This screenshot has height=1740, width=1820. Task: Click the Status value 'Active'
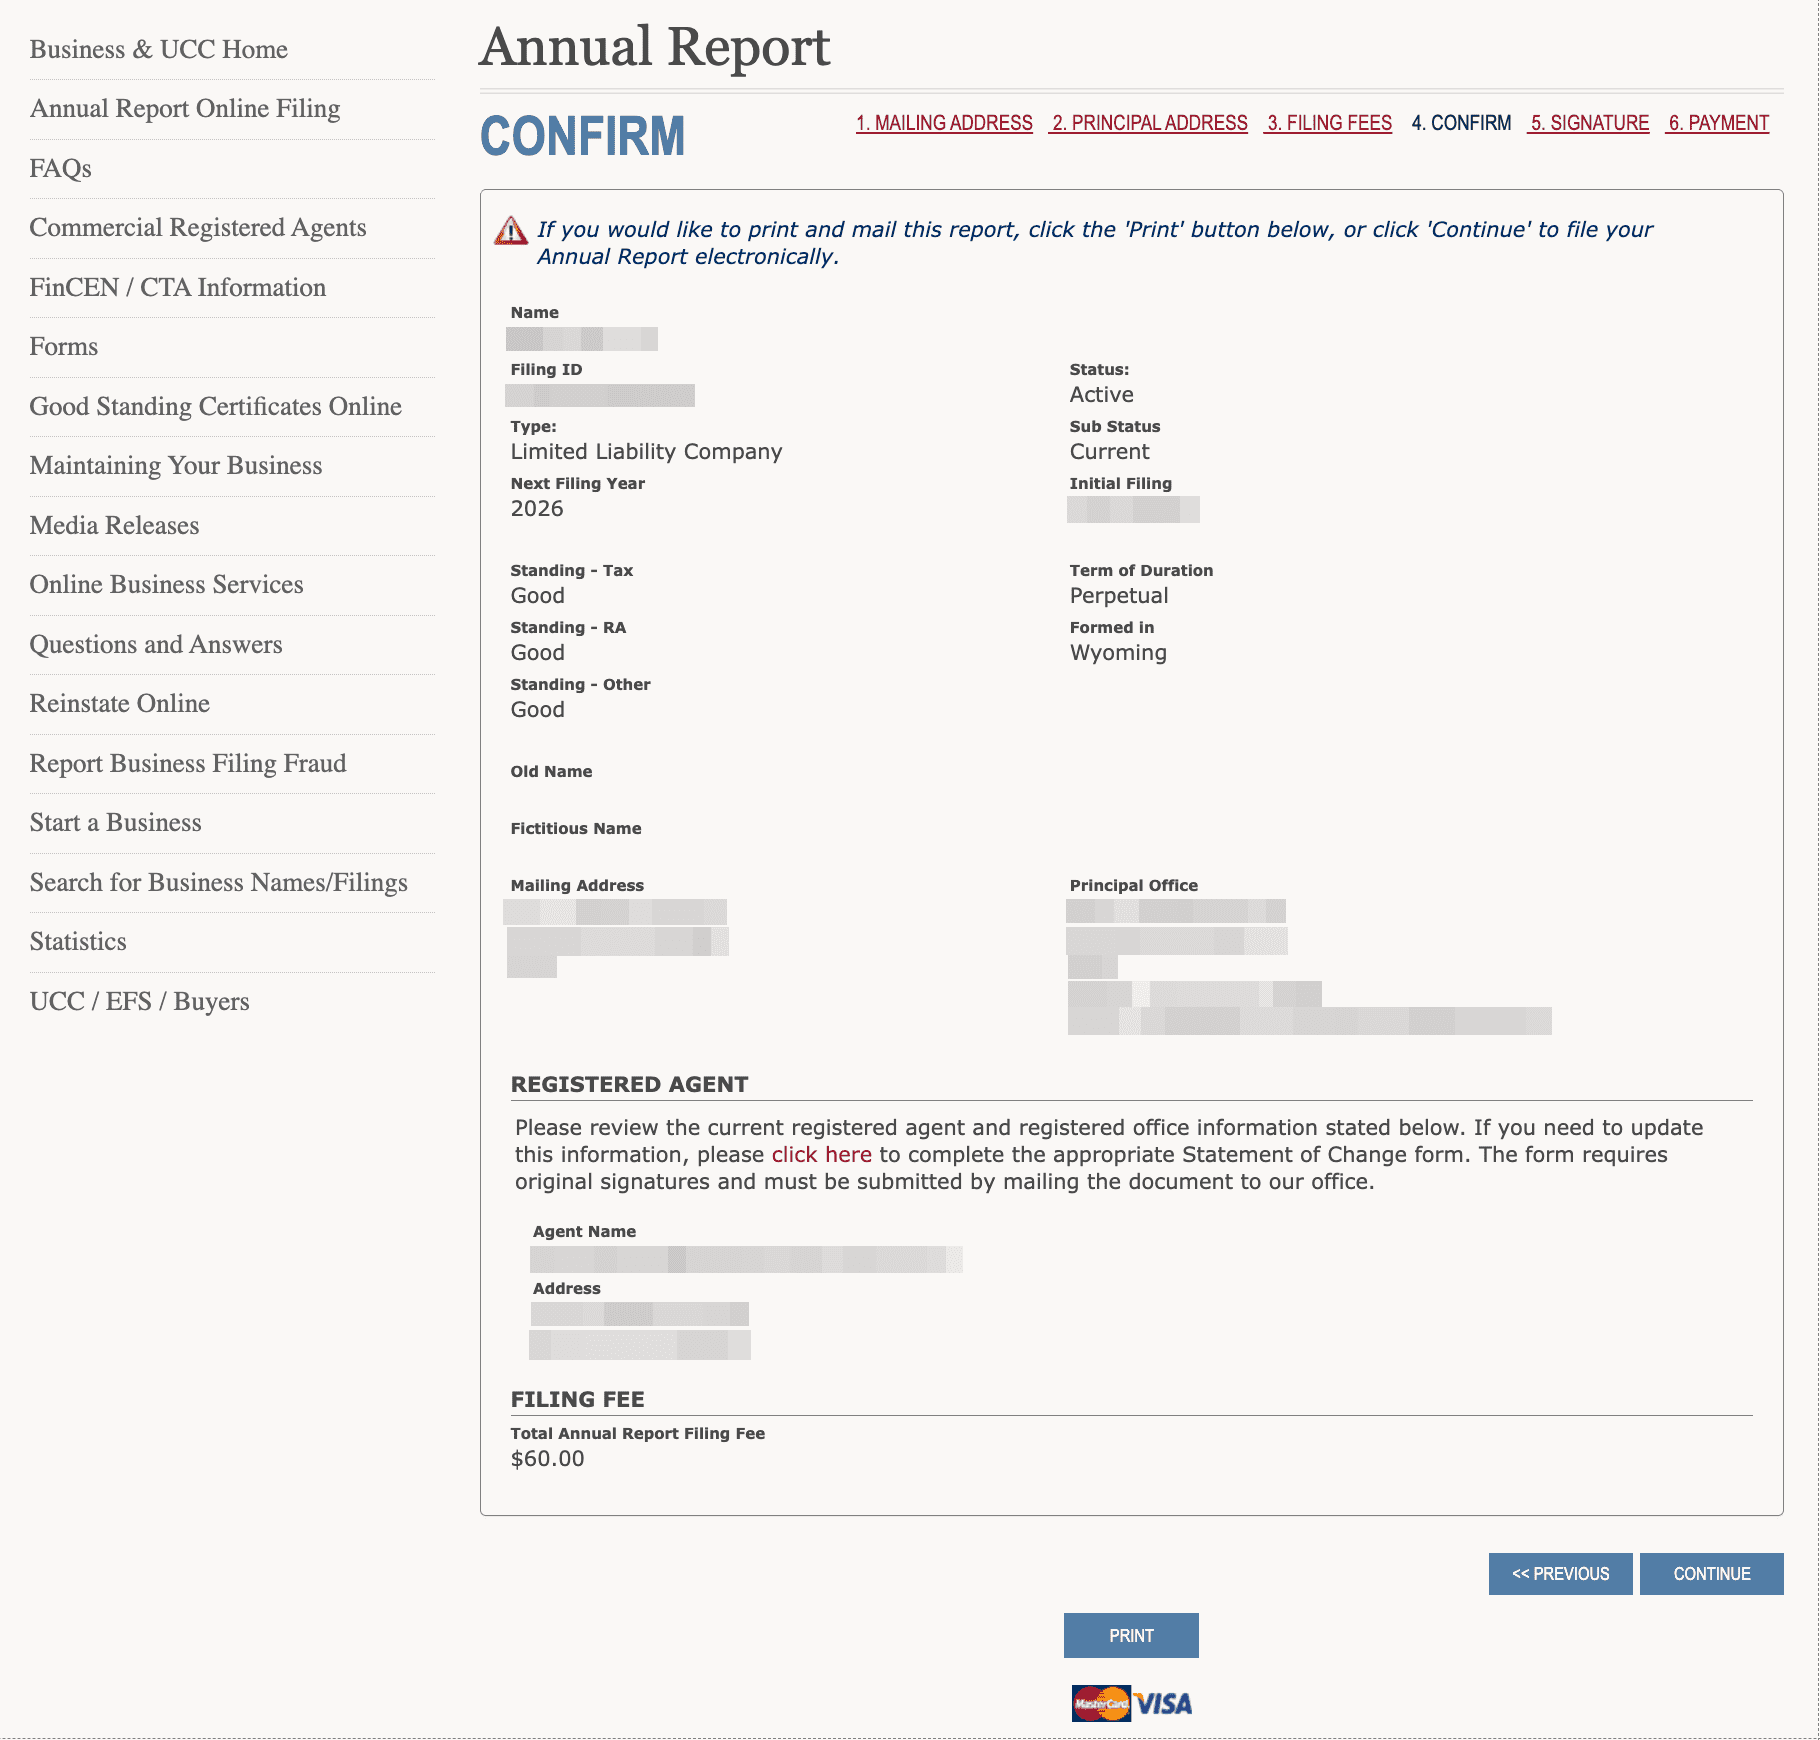pos(1101,394)
